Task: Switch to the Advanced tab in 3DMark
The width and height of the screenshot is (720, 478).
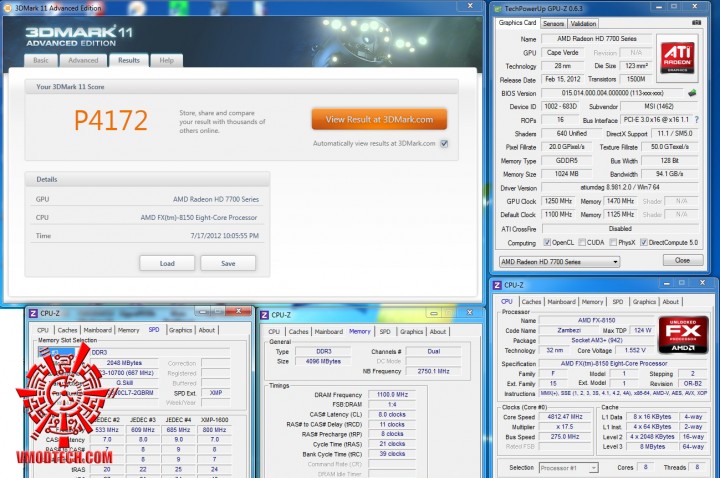Action: click(83, 61)
